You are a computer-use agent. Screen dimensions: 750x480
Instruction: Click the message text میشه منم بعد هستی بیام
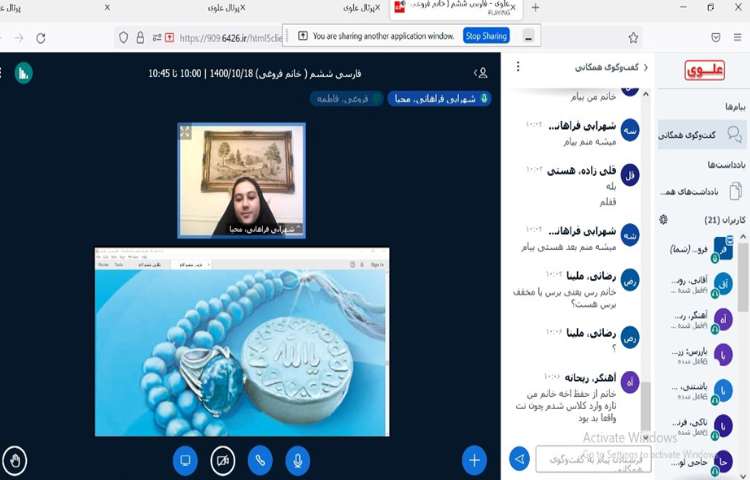click(569, 247)
